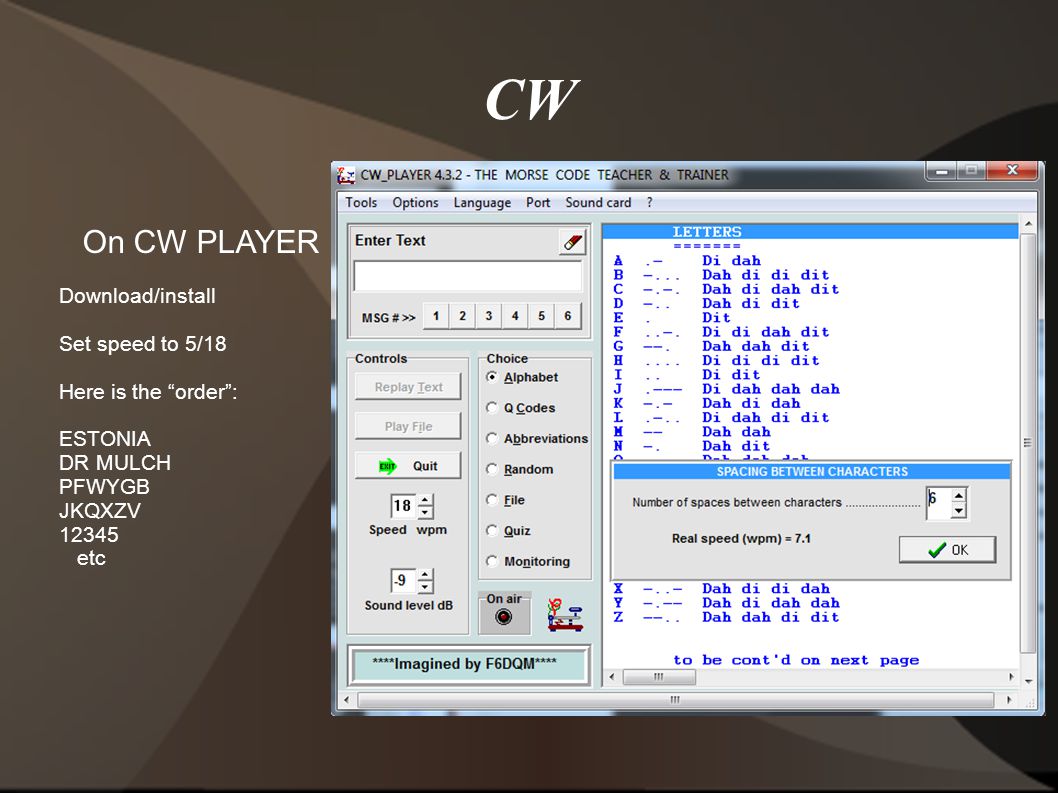Click the slide text 'Set speed to 5/18'
The image size is (1058, 793).
pos(142,344)
